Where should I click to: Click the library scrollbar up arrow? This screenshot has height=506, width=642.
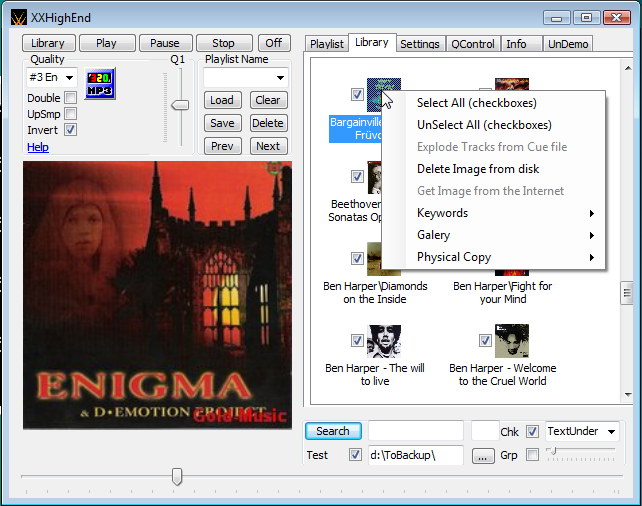point(628,68)
